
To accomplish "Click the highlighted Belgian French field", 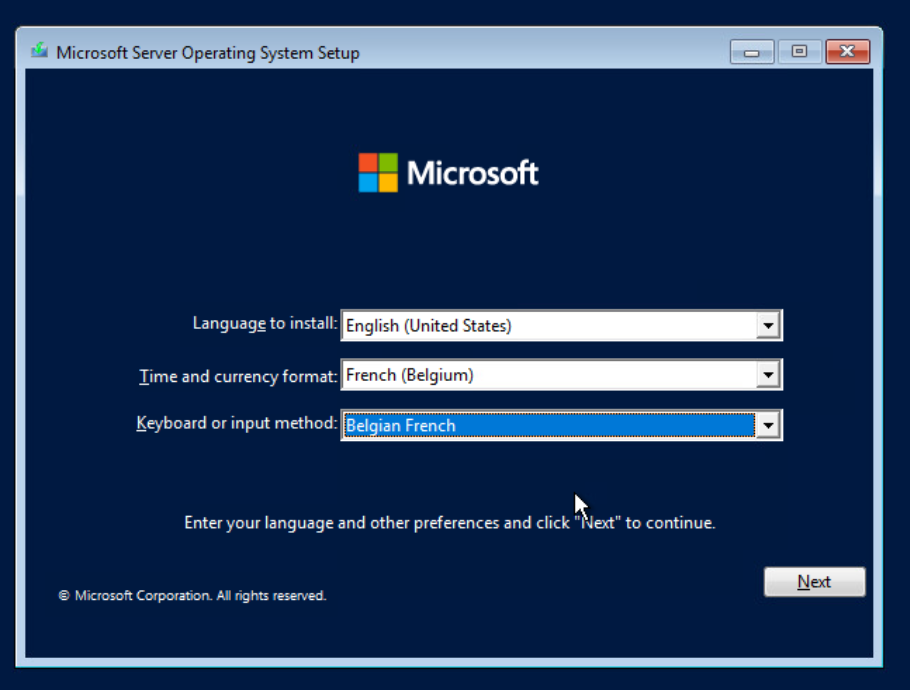I will click(561, 425).
